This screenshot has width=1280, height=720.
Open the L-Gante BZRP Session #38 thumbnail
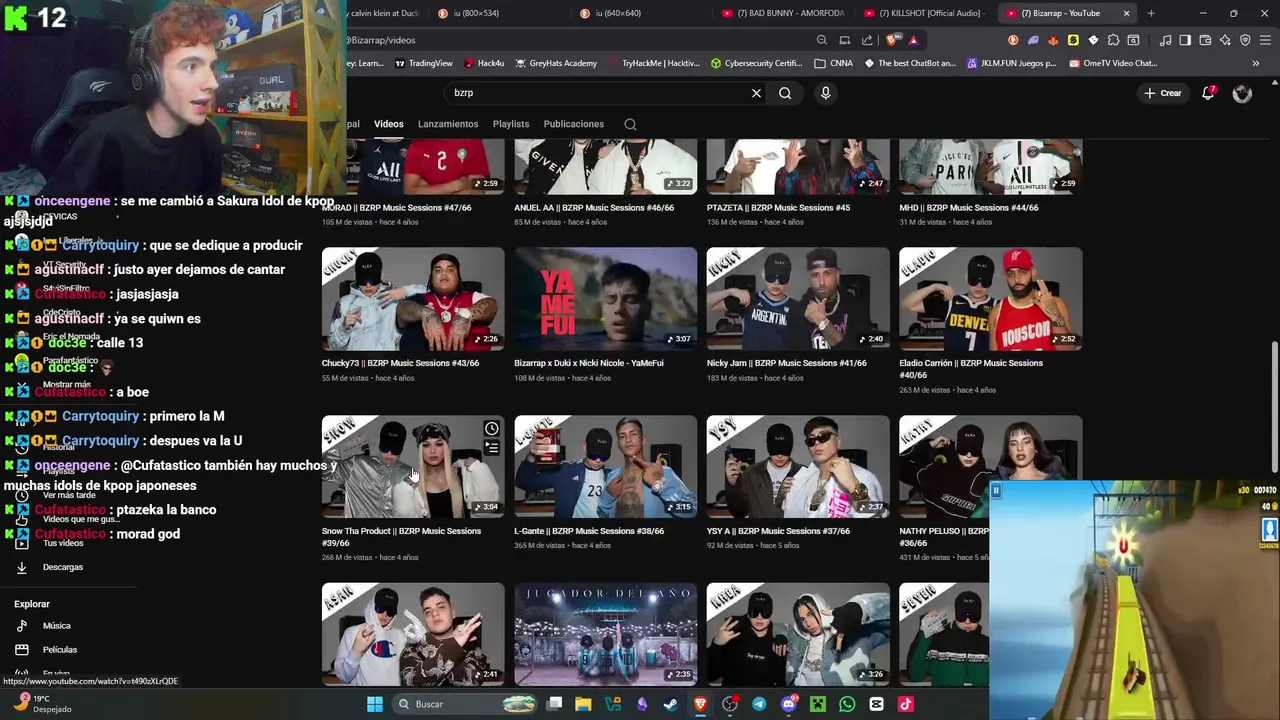point(606,467)
